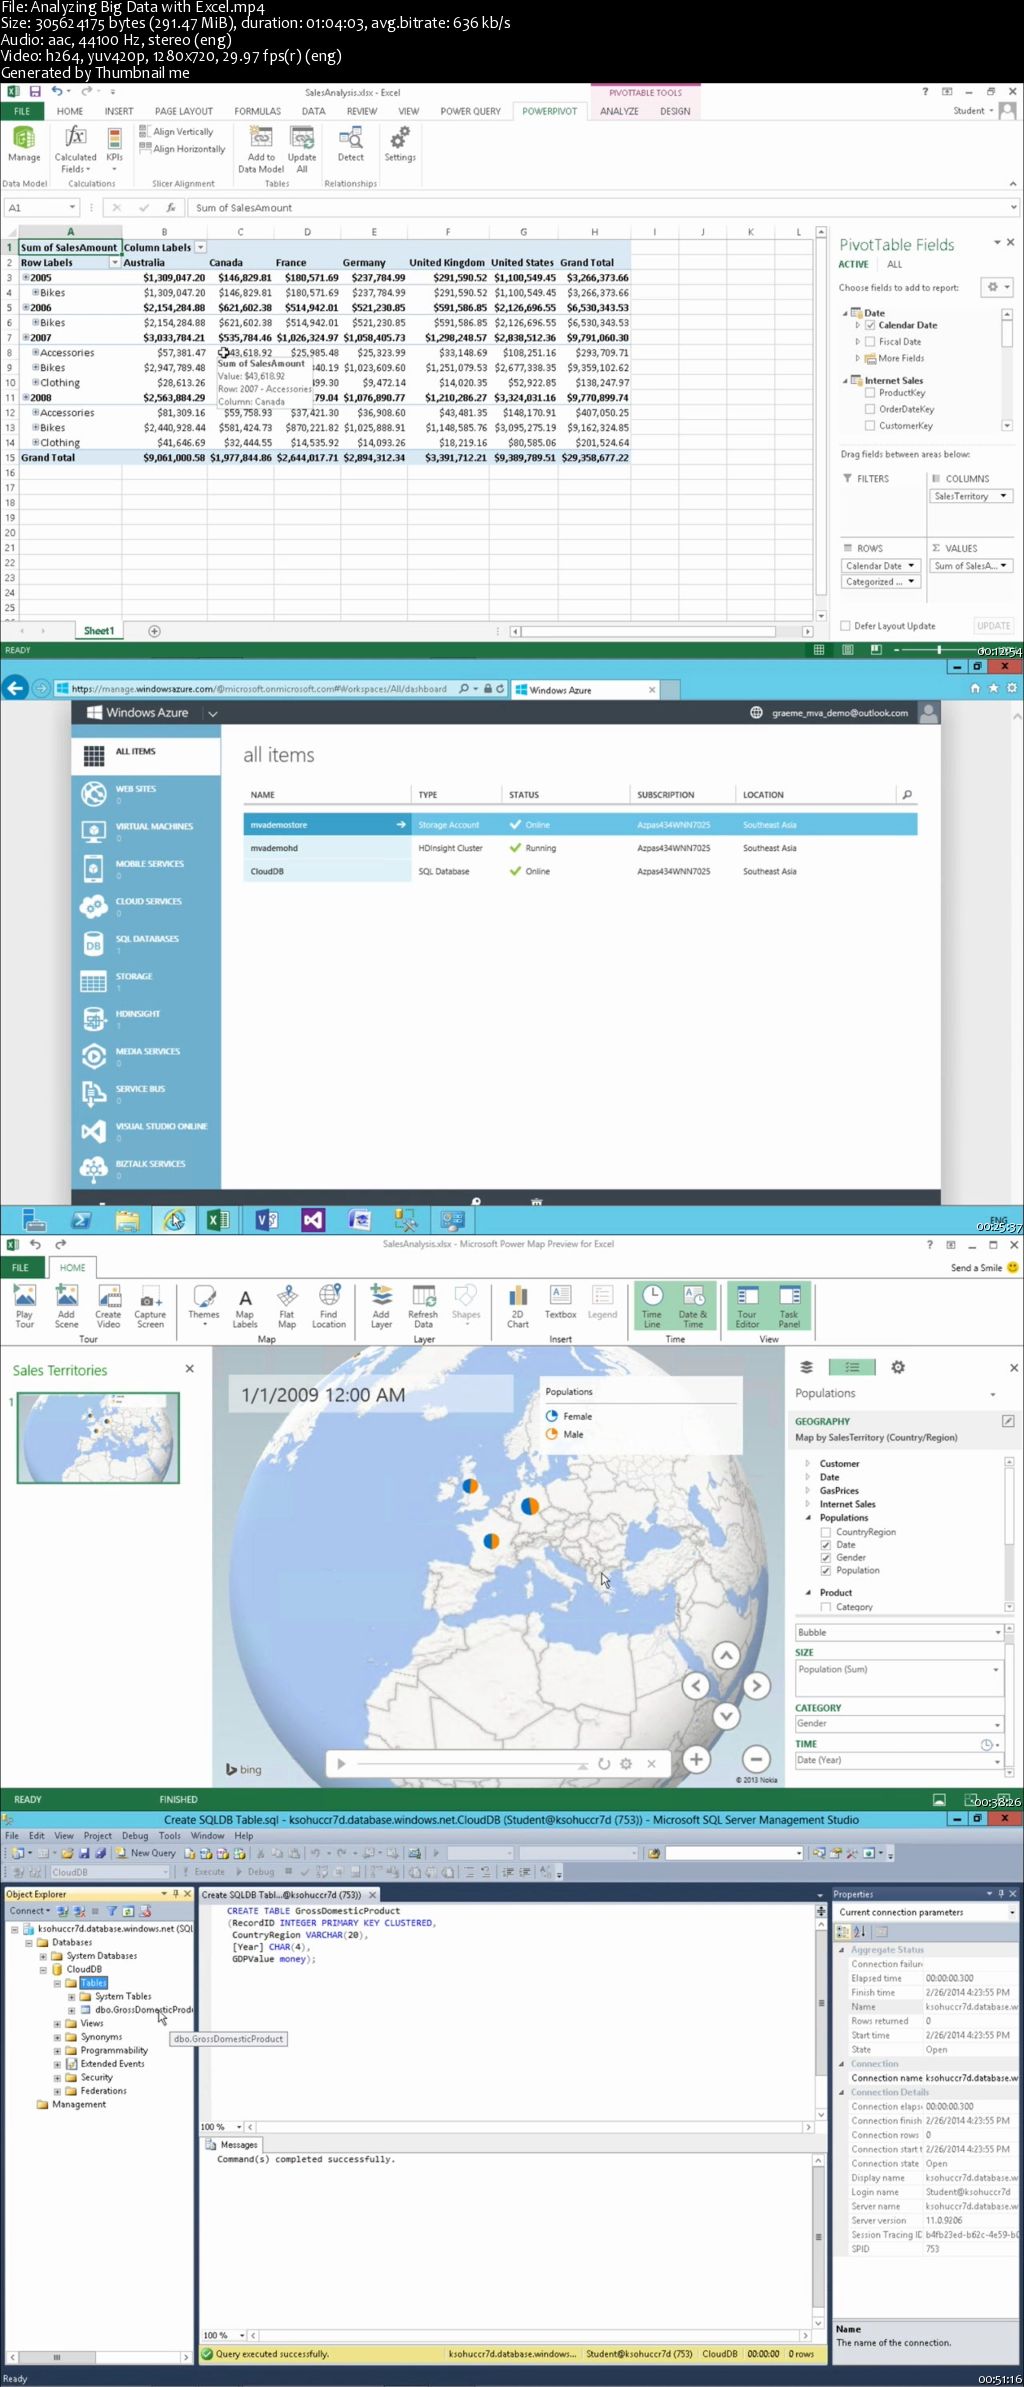The height and width of the screenshot is (2387, 1024).
Task: Open Calculated Fields in PowerPivot ribbon
Action: [x=75, y=149]
